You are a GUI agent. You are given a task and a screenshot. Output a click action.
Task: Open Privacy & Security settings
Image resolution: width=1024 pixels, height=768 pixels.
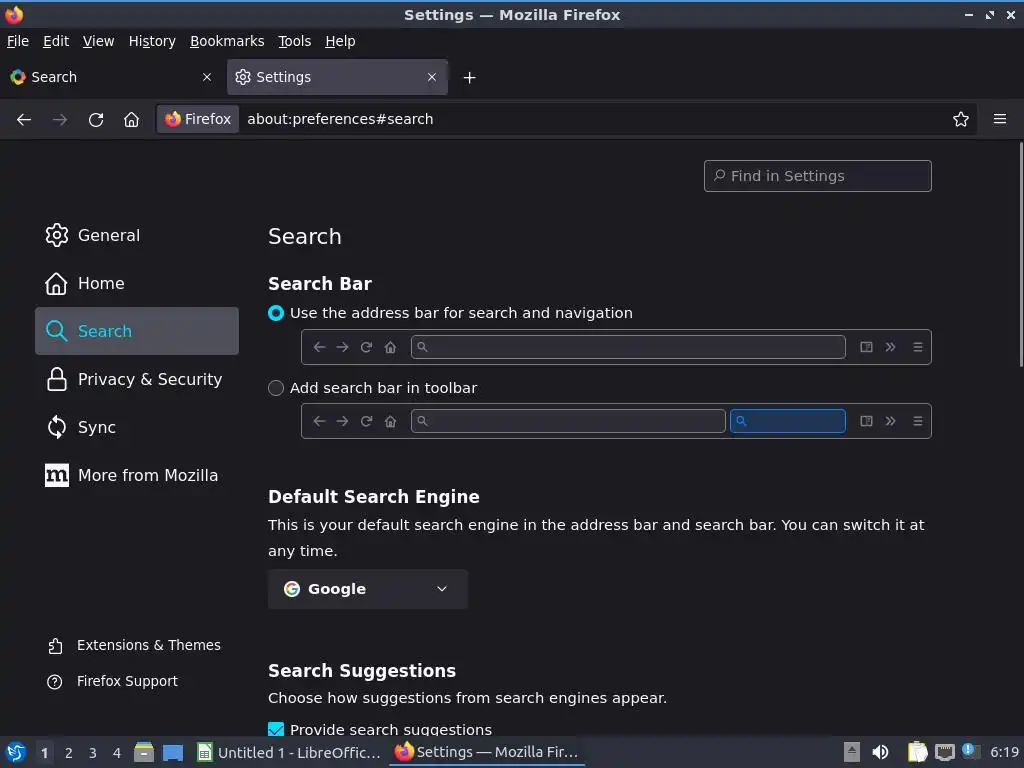[x=136, y=379]
